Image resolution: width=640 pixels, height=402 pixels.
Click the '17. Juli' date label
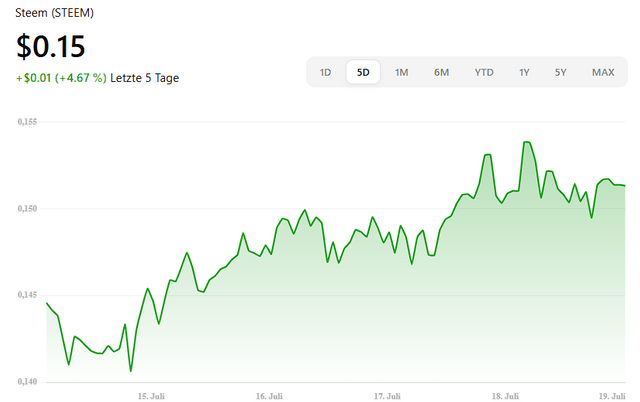click(x=387, y=396)
